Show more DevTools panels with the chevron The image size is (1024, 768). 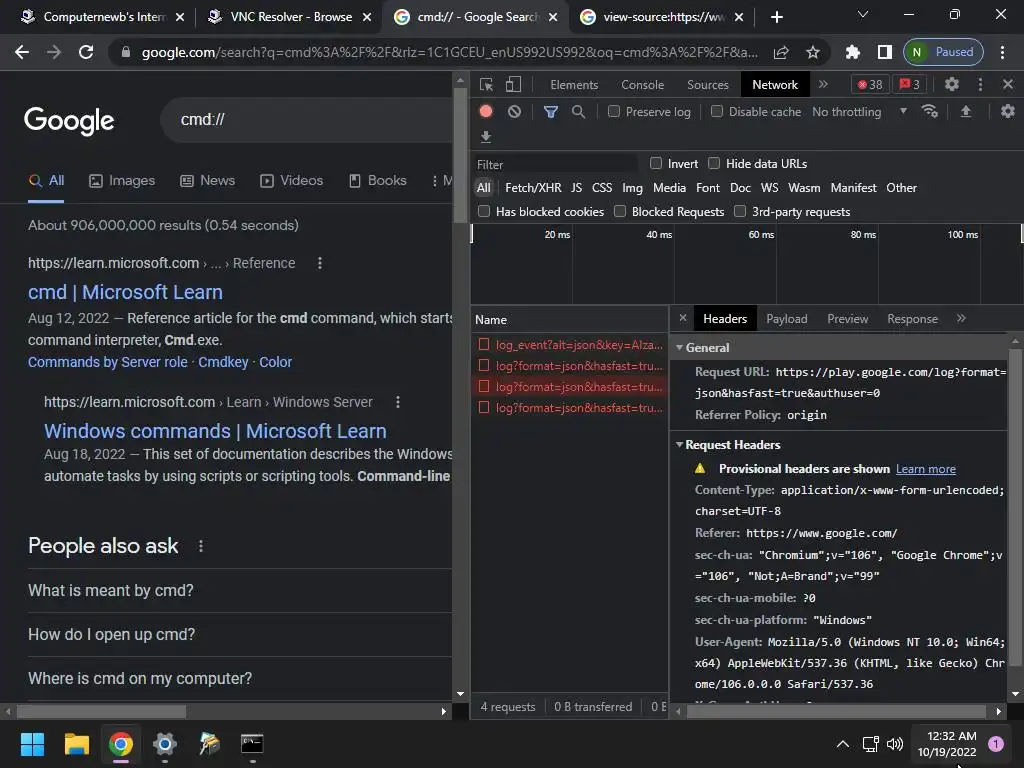tap(824, 84)
